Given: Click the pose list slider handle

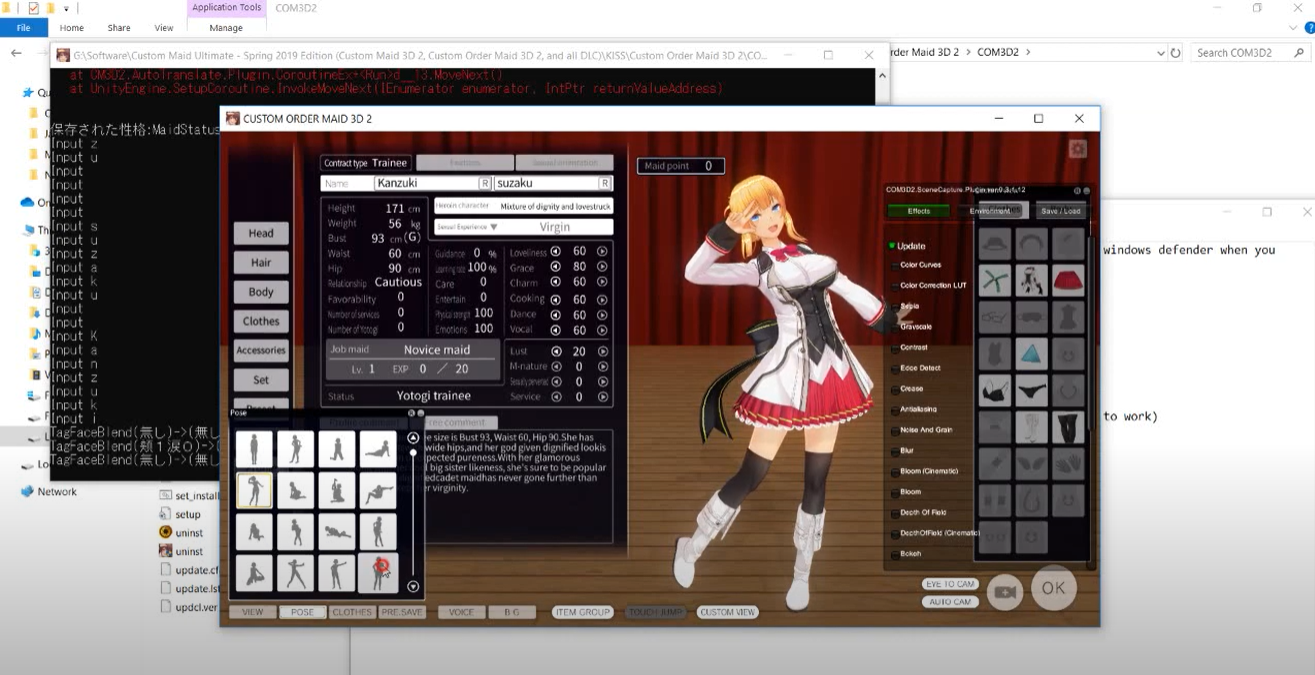Looking at the screenshot, I should click(413, 454).
